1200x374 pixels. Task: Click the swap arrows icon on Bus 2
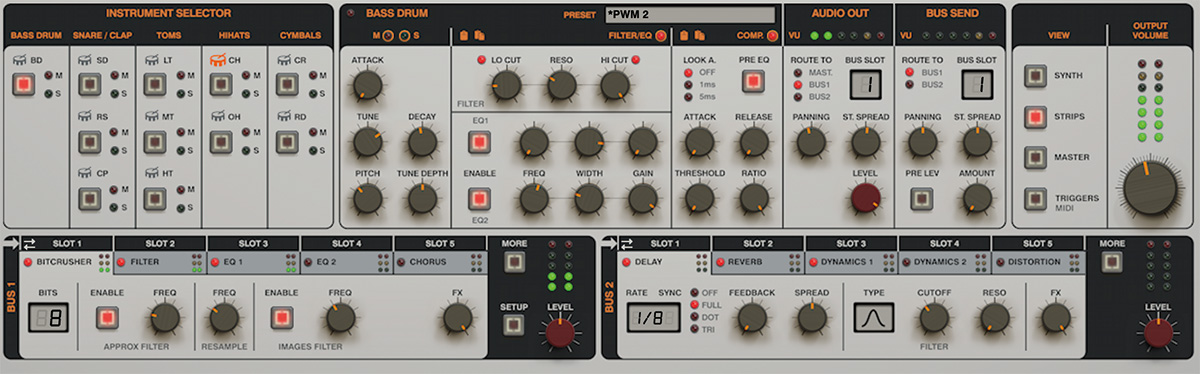(626, 244)
